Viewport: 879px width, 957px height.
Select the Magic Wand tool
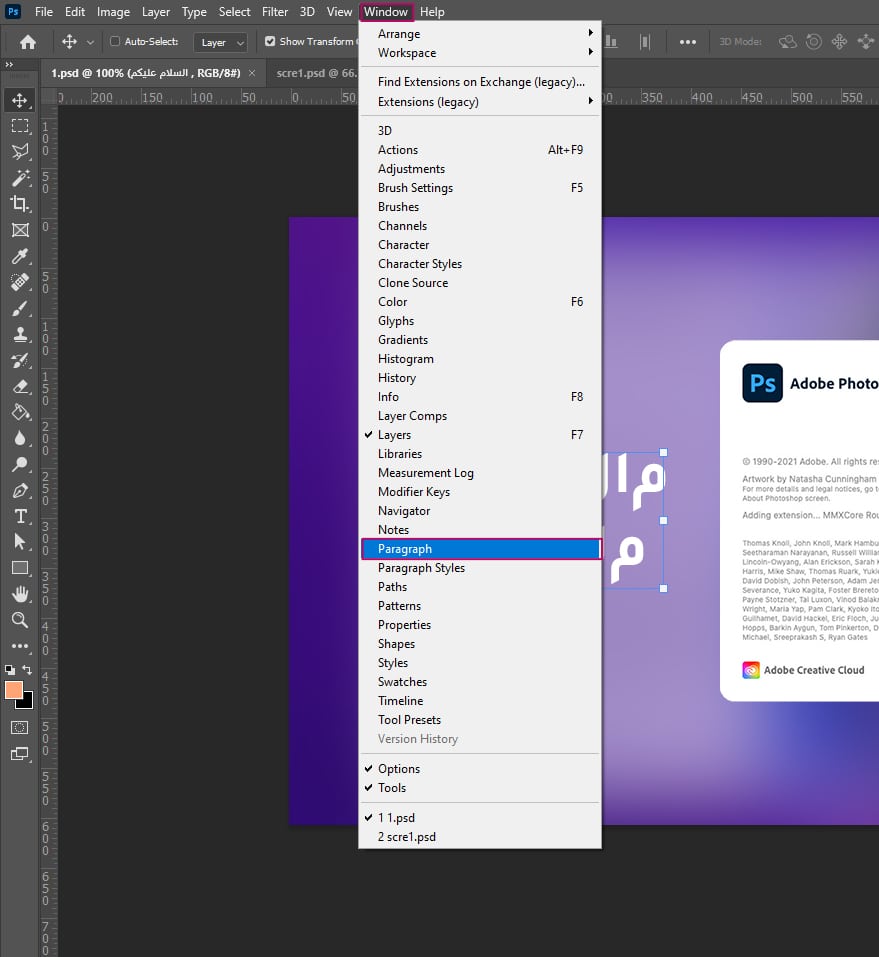20,178
